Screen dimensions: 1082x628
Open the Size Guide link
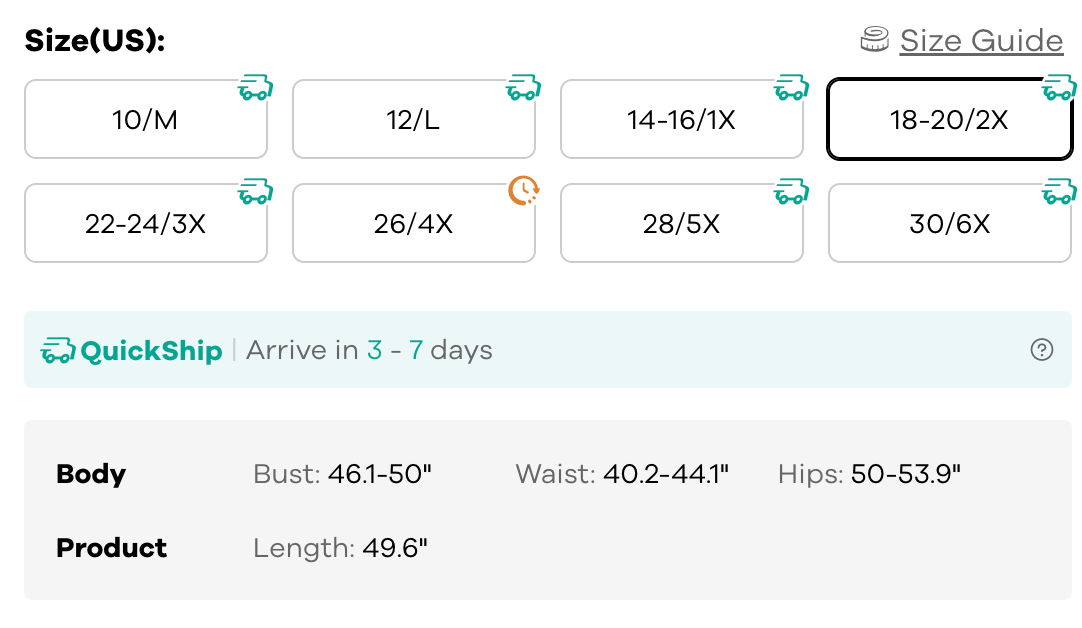pyautogui.click(x=981, y=41)
